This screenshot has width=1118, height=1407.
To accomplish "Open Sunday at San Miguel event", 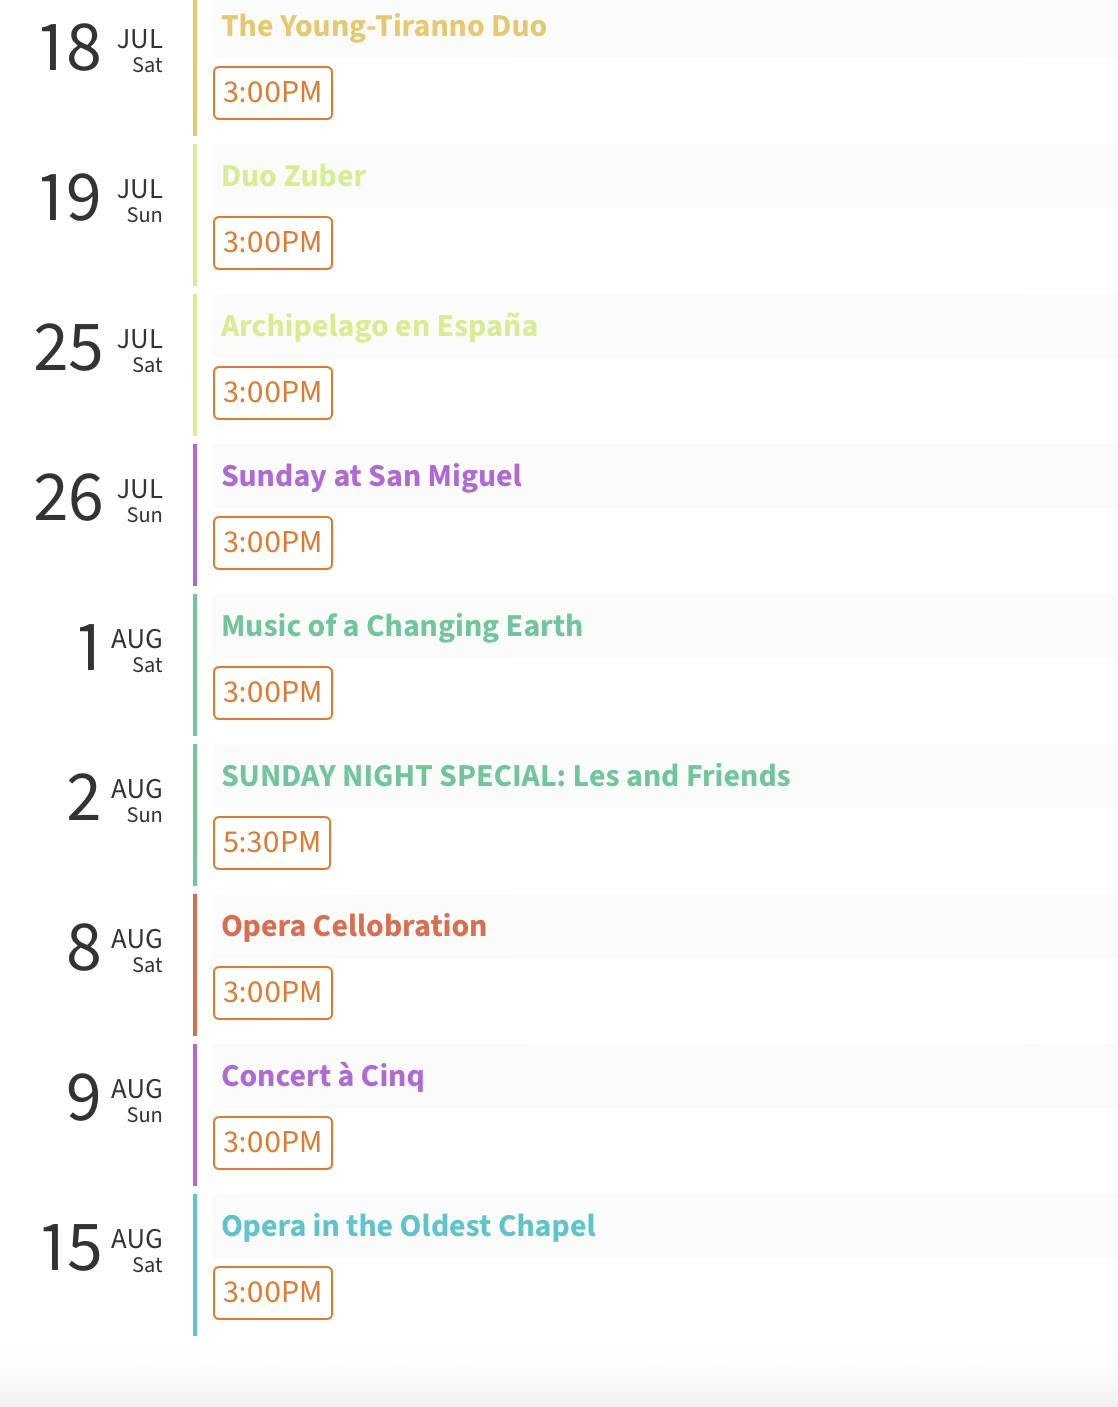I will click(x=371, y=476).
